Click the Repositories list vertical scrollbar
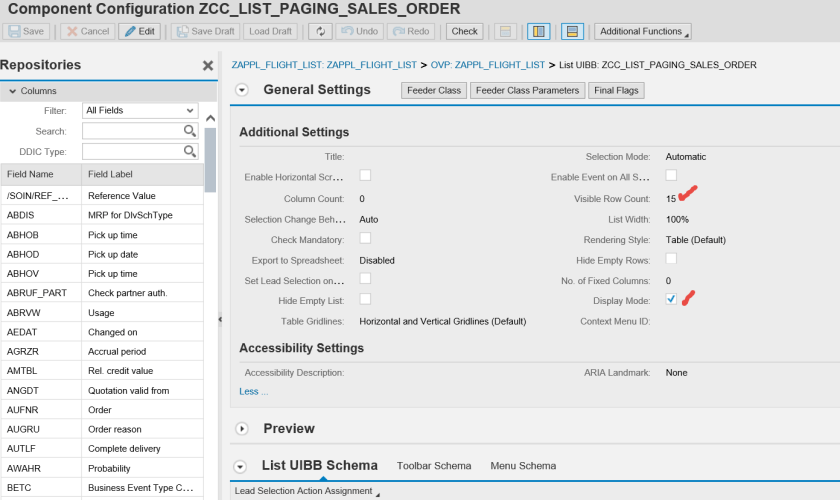The width and height of the screenshot is (840, 500). pos(211,159)
